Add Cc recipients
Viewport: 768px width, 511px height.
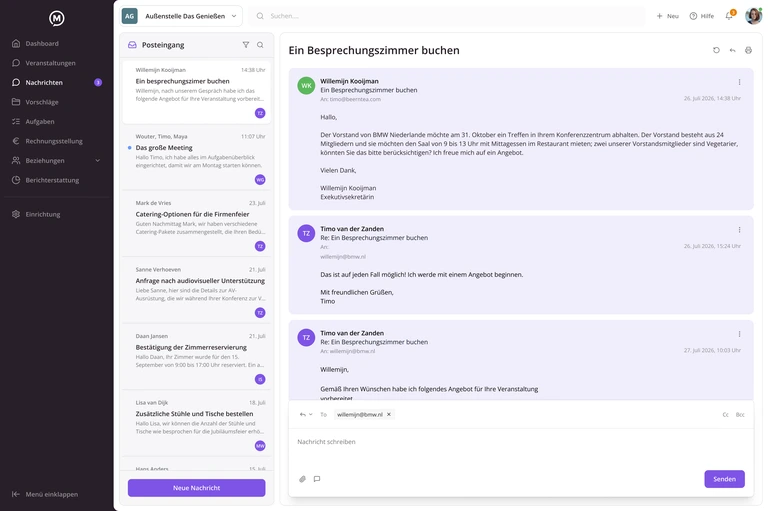pyautogui.click(x=725, y=414)
